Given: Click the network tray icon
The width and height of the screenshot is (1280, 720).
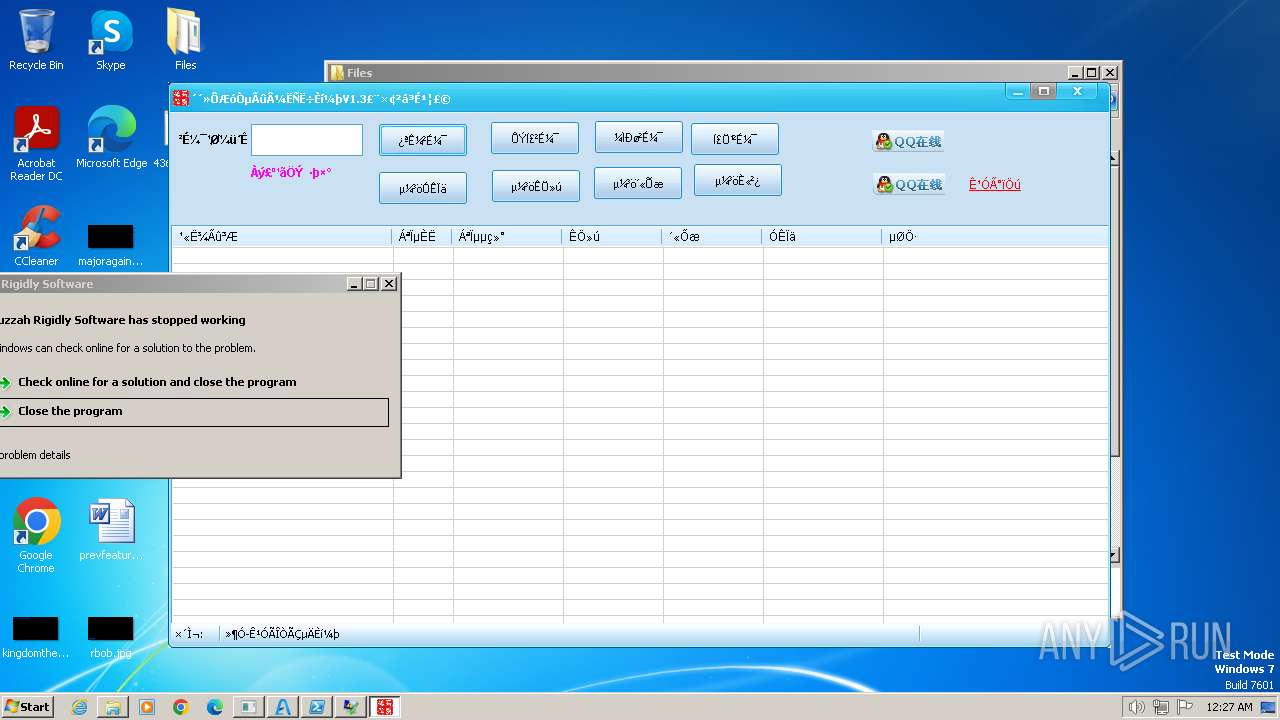Looking at the screenshot, I should (1161, 707).
